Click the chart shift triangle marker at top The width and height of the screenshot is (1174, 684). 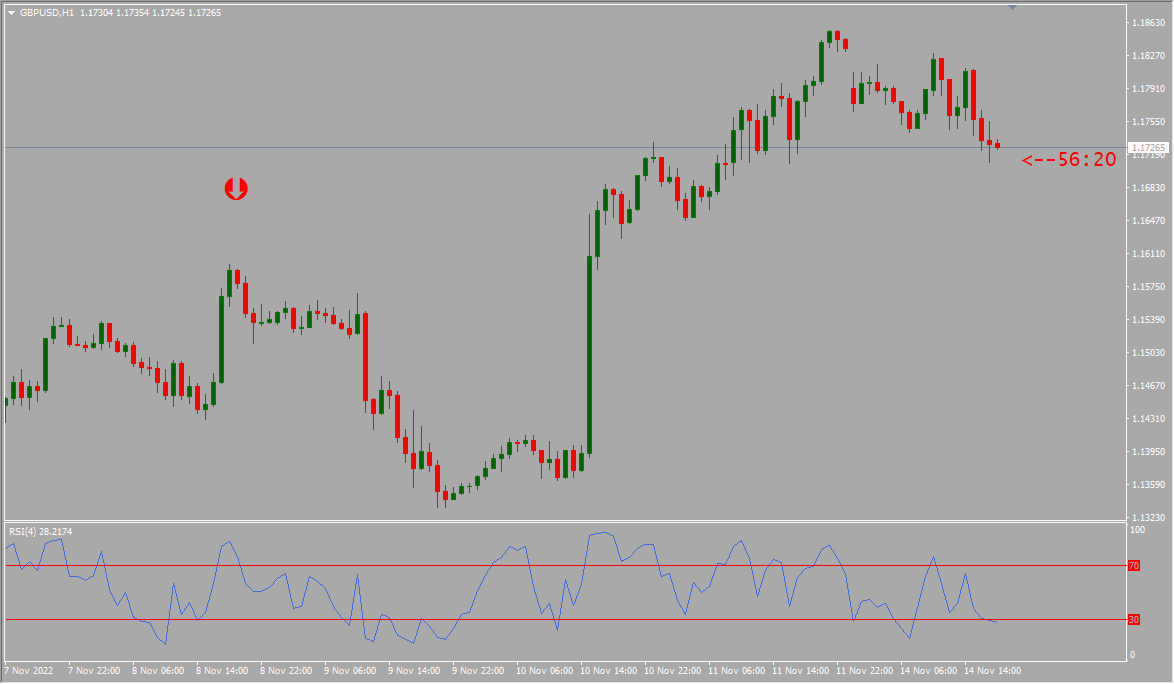point(1012,7)
